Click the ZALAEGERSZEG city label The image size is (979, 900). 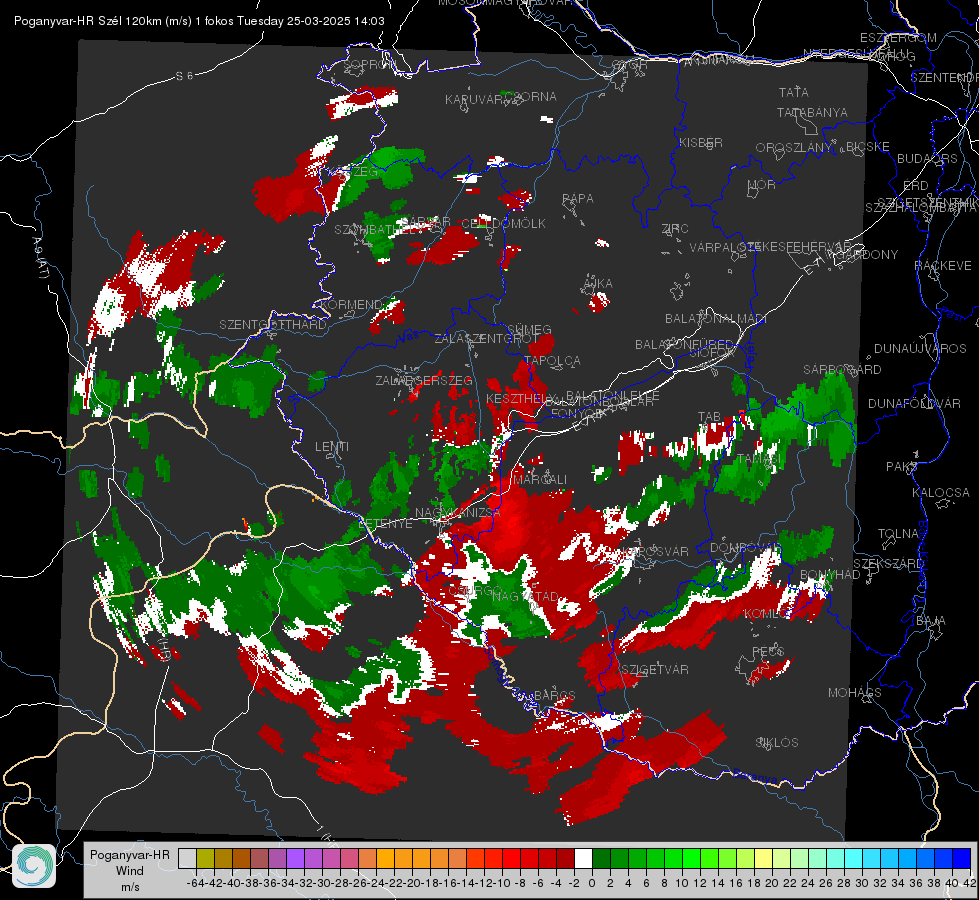424,380
